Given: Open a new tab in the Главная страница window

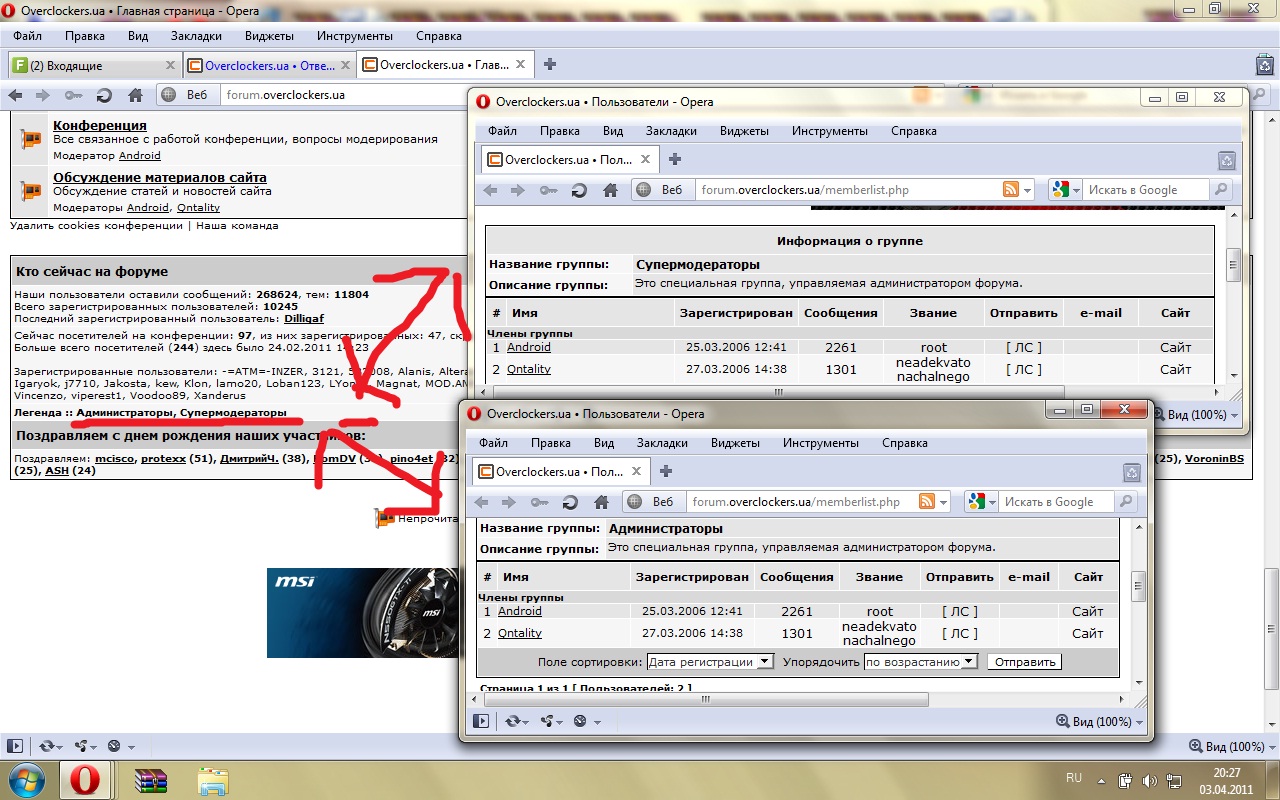Looking at the screenshot, I should 549,65.
